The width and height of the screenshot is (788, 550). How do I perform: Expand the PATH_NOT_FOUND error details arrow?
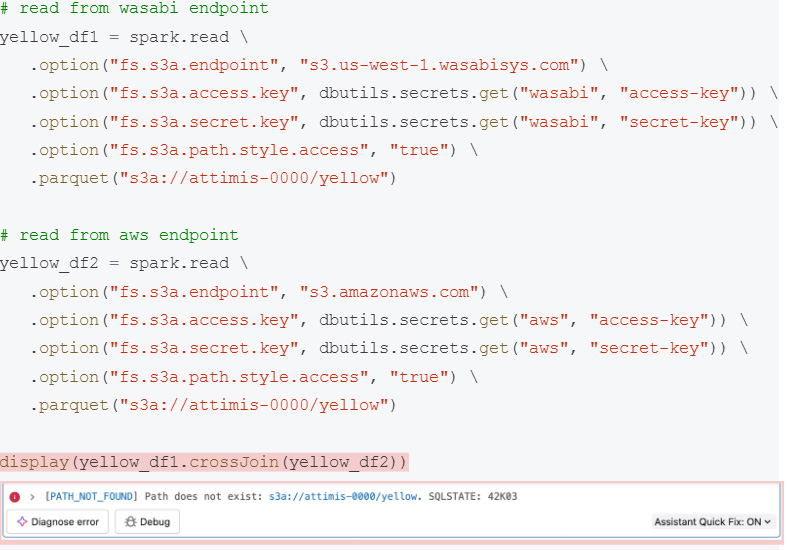point(32,497)
